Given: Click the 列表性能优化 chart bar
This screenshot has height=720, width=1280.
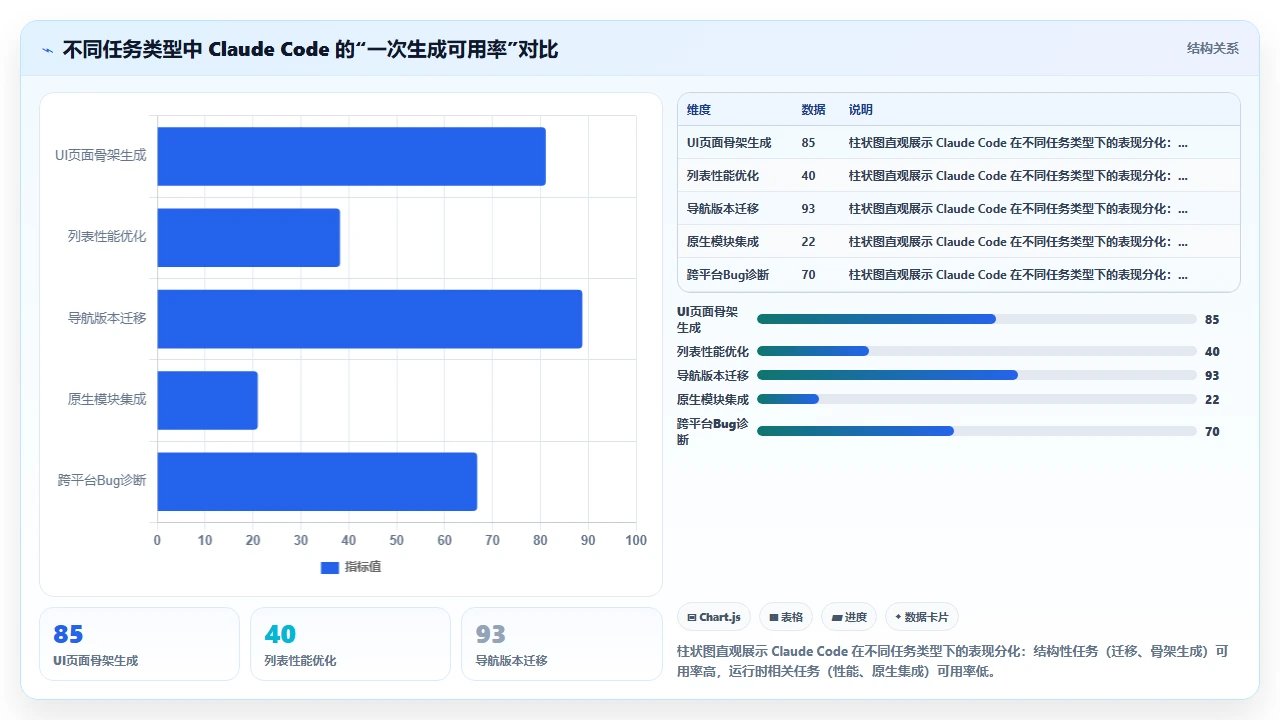Looking at the screenshot, I should [248, 238].
